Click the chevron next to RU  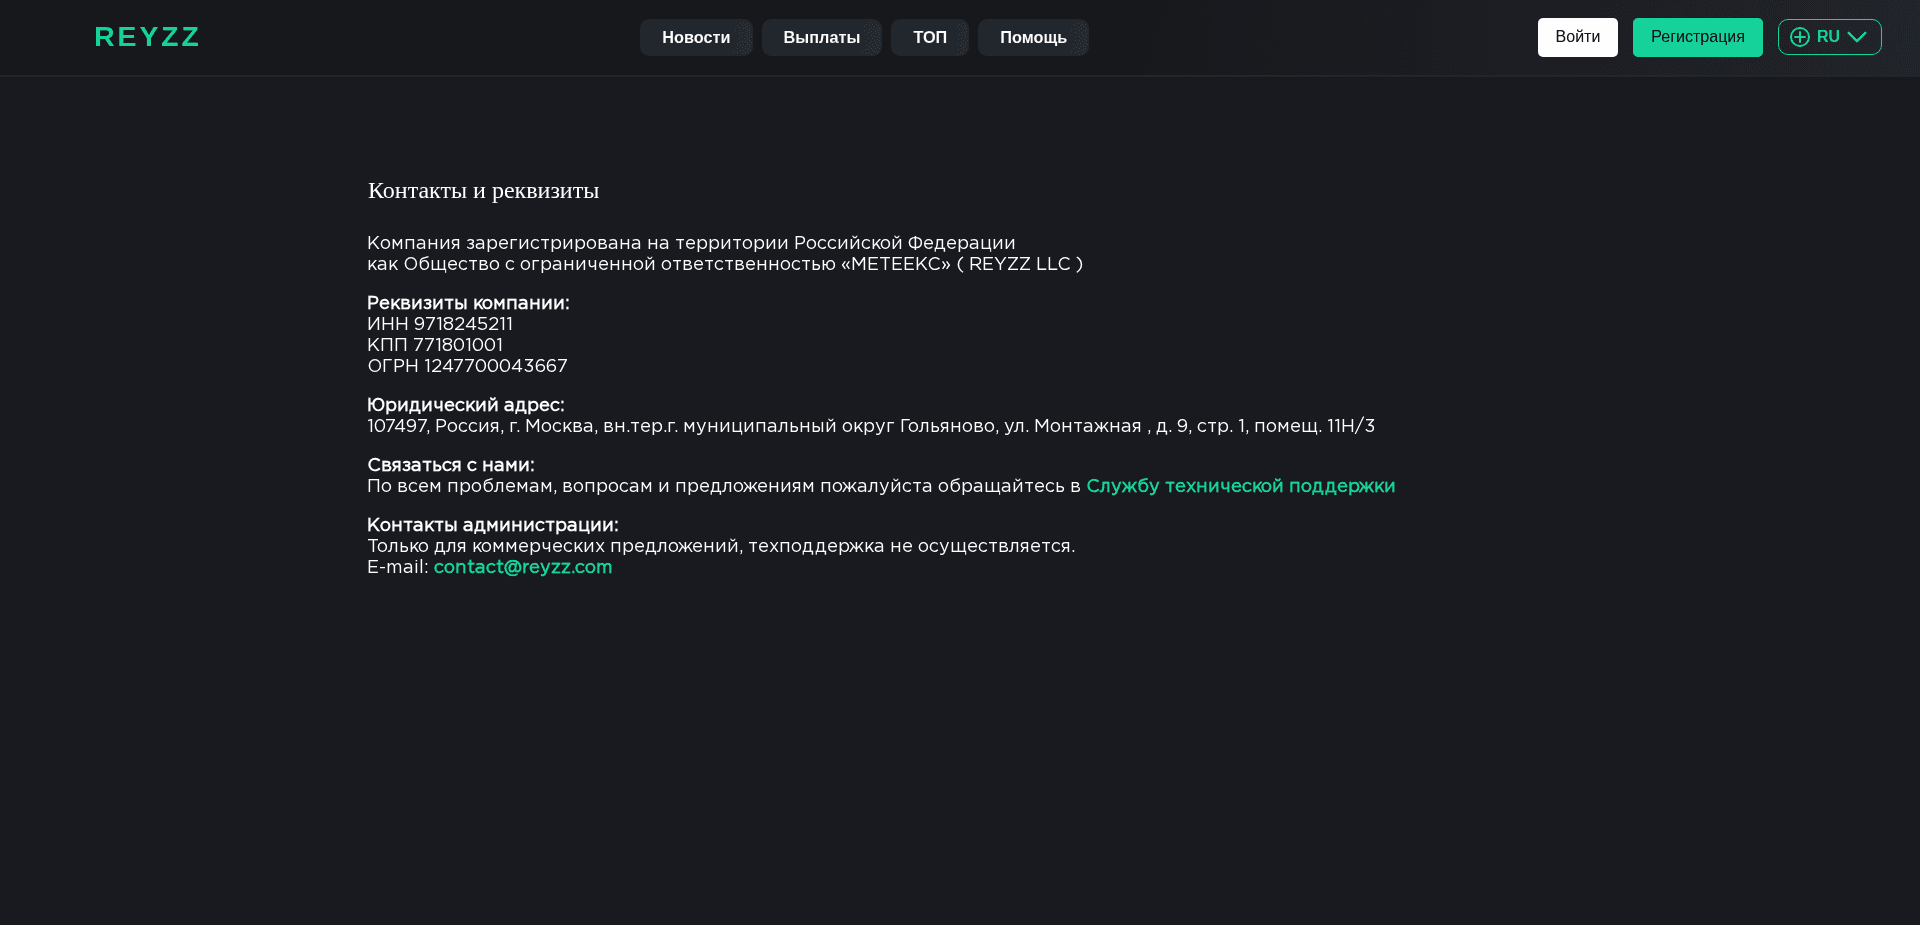click(1858, 37)
